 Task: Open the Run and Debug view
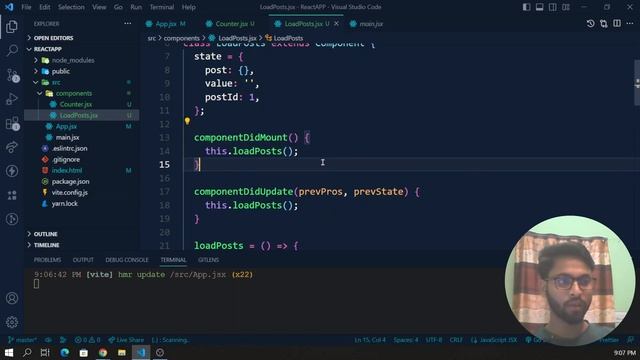tap(12, 99)
